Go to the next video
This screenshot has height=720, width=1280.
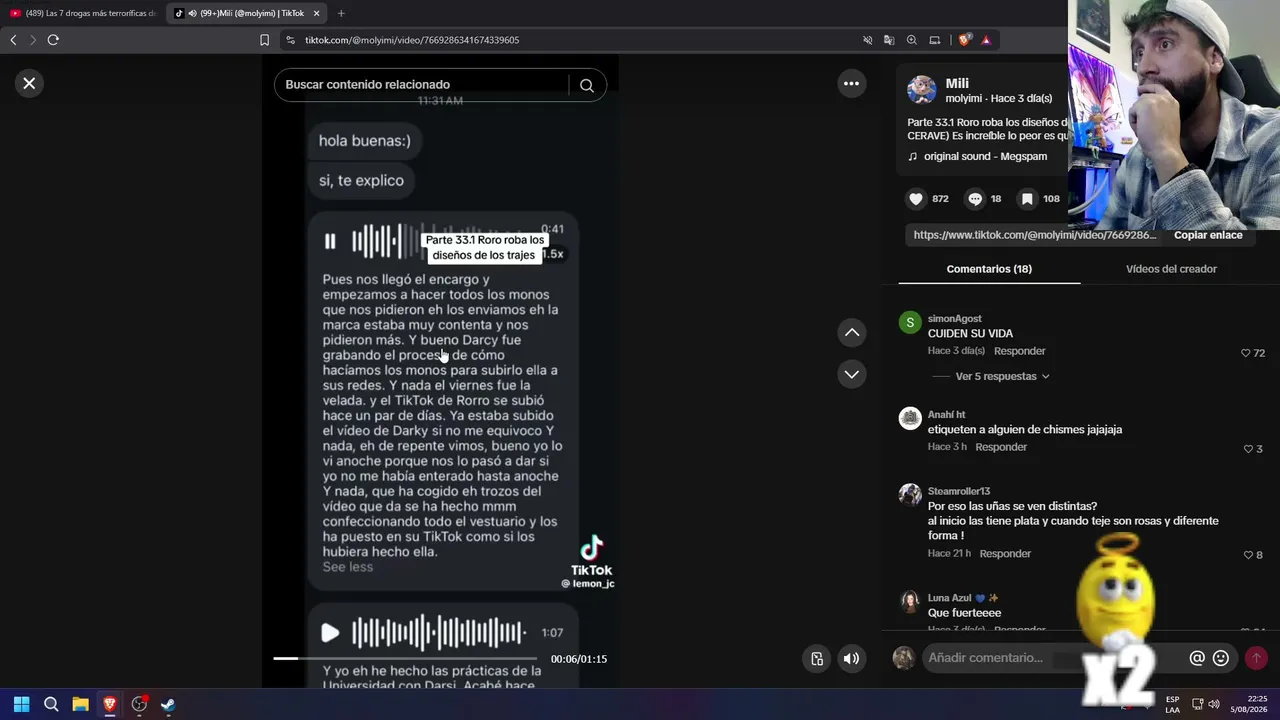coord(851,374)
